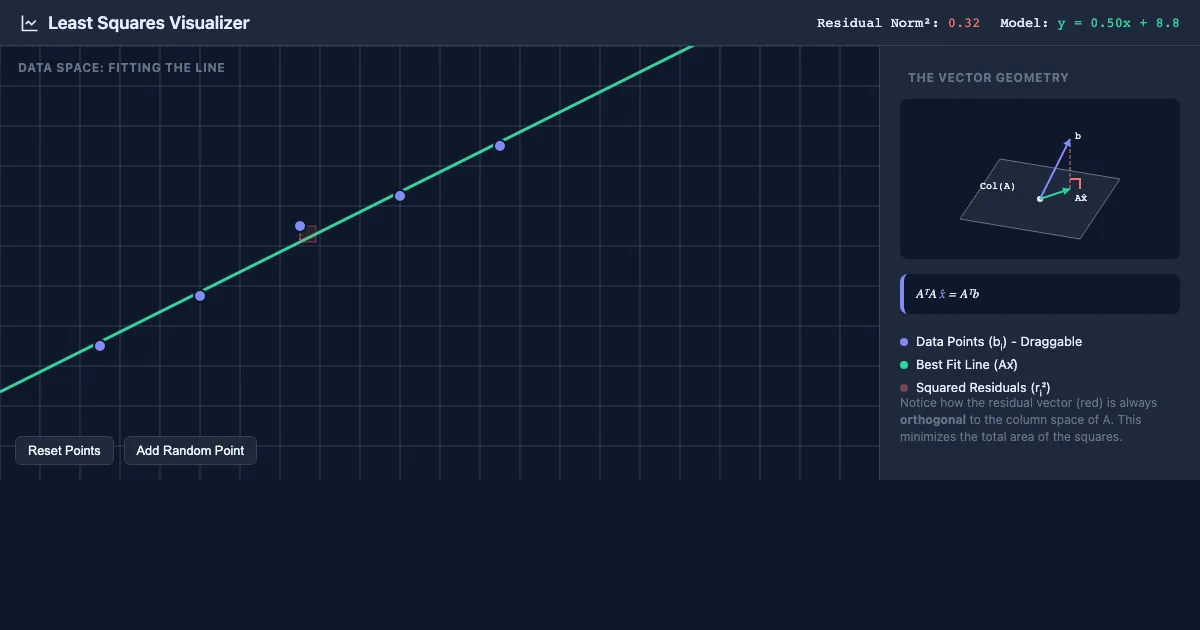
Task: Click the chart line logo icon
Action: pos(30,23)
